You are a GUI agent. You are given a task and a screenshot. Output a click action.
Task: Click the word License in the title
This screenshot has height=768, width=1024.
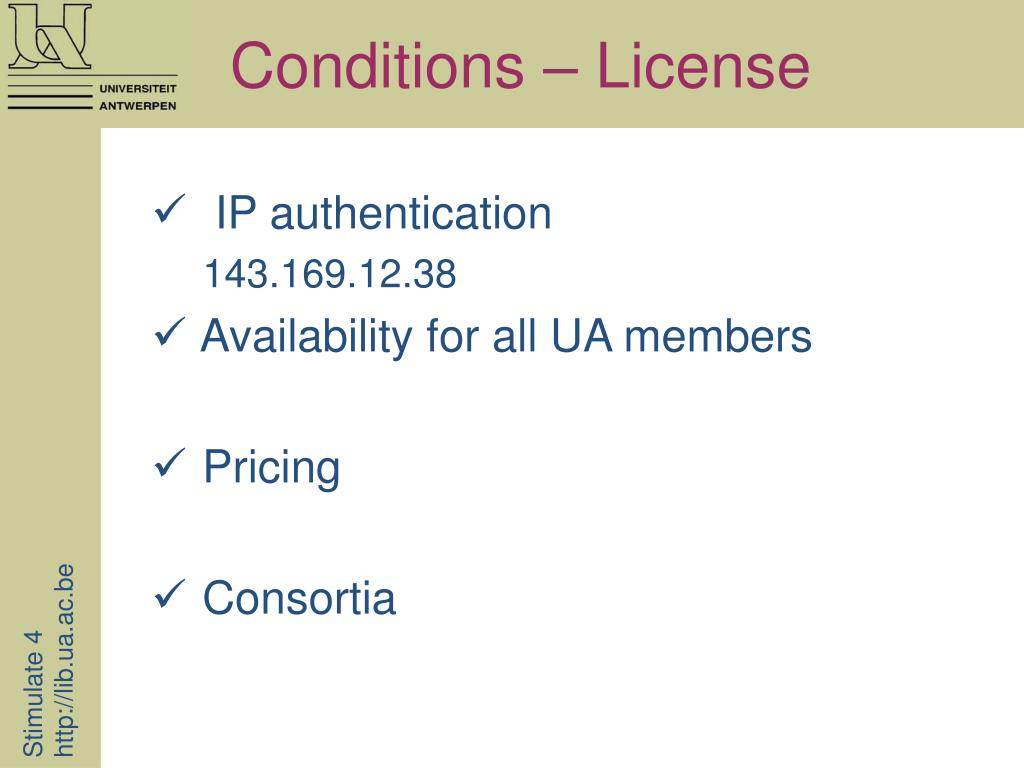[x=703, y=65]
